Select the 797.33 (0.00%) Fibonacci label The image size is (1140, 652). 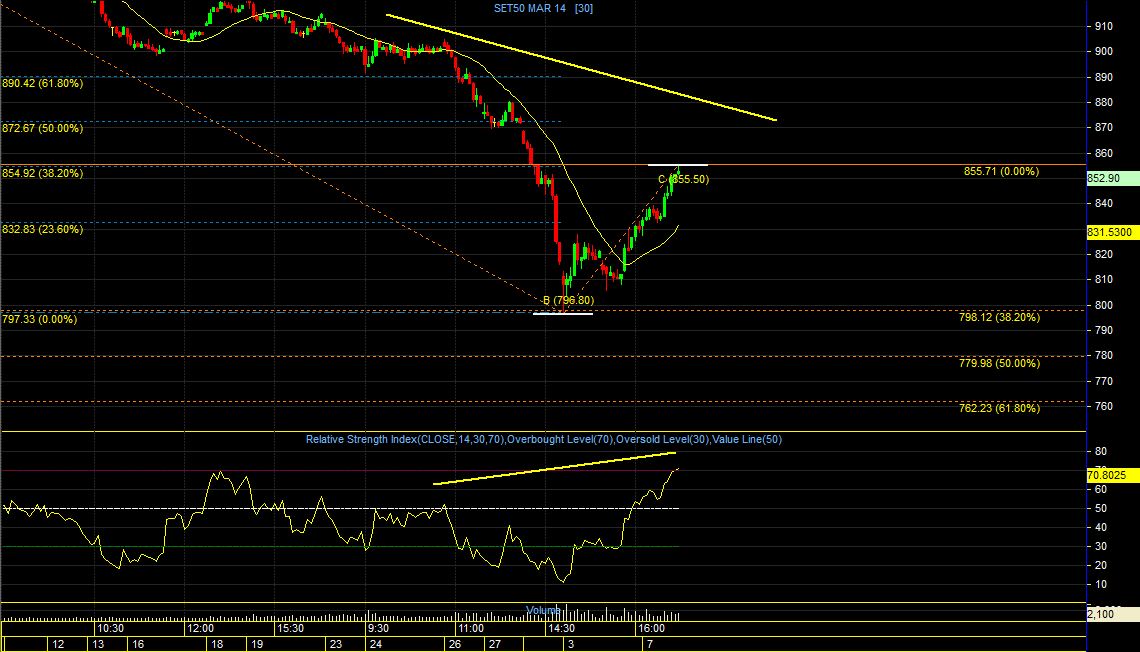[x=40, y=319]
